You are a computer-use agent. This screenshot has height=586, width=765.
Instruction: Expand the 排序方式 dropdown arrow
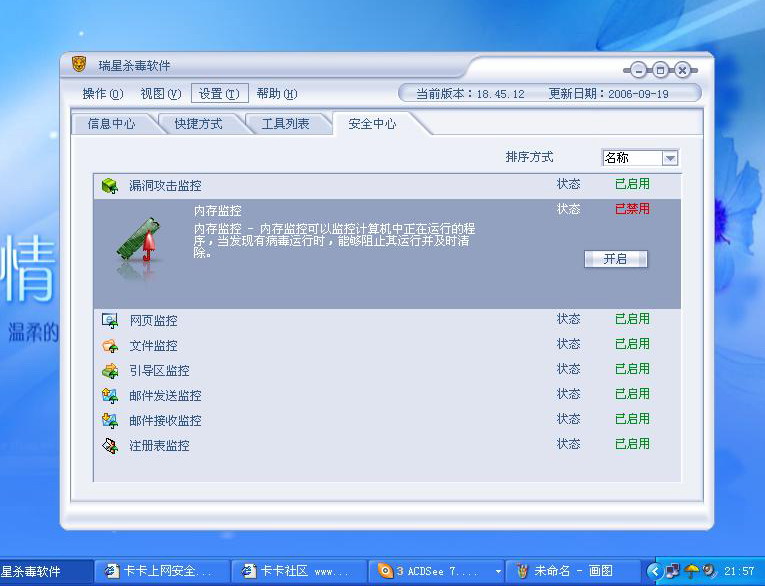coord(670,158)
